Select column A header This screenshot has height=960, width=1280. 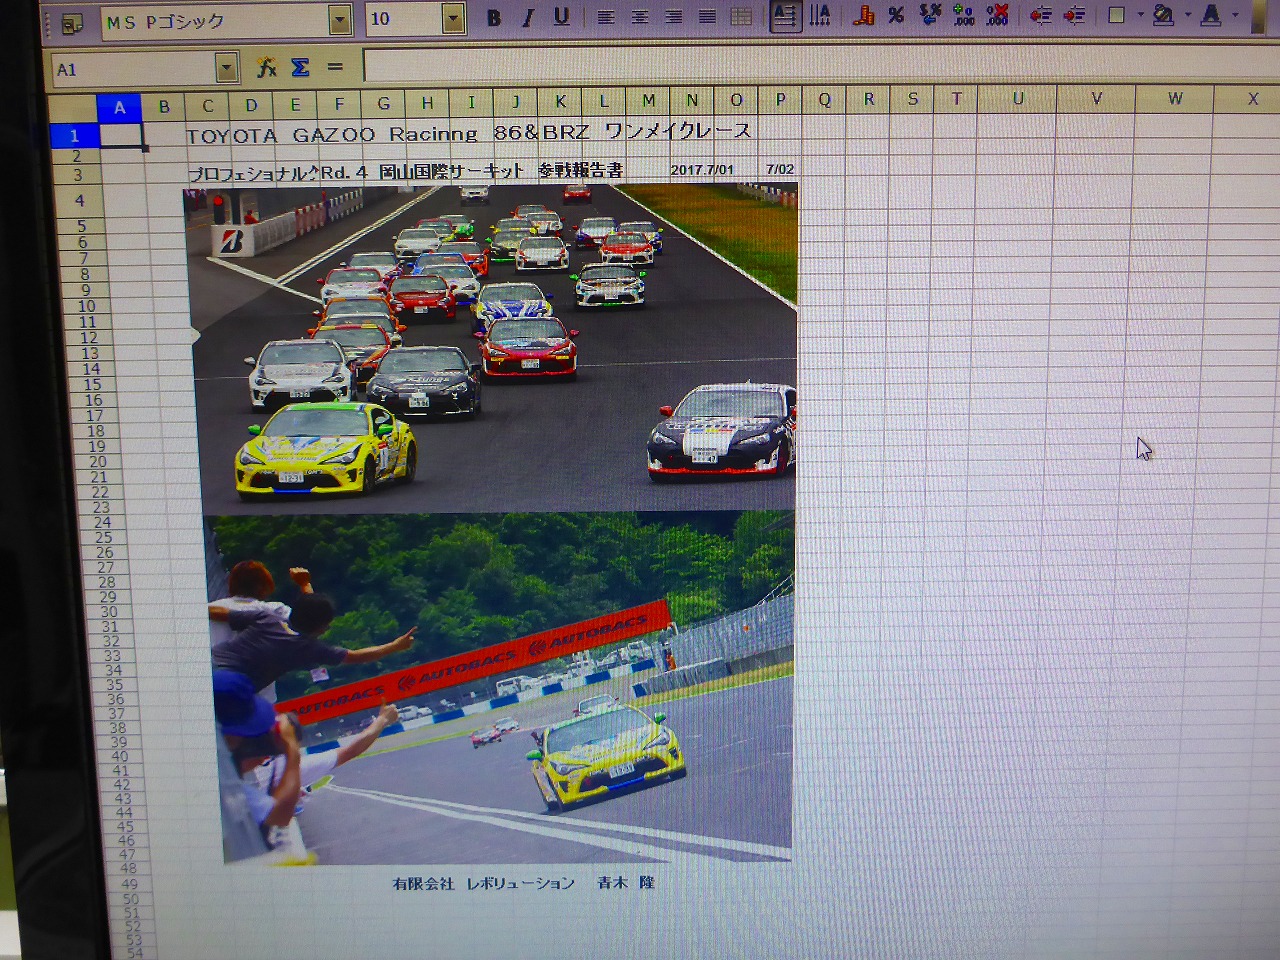point(120,107)
